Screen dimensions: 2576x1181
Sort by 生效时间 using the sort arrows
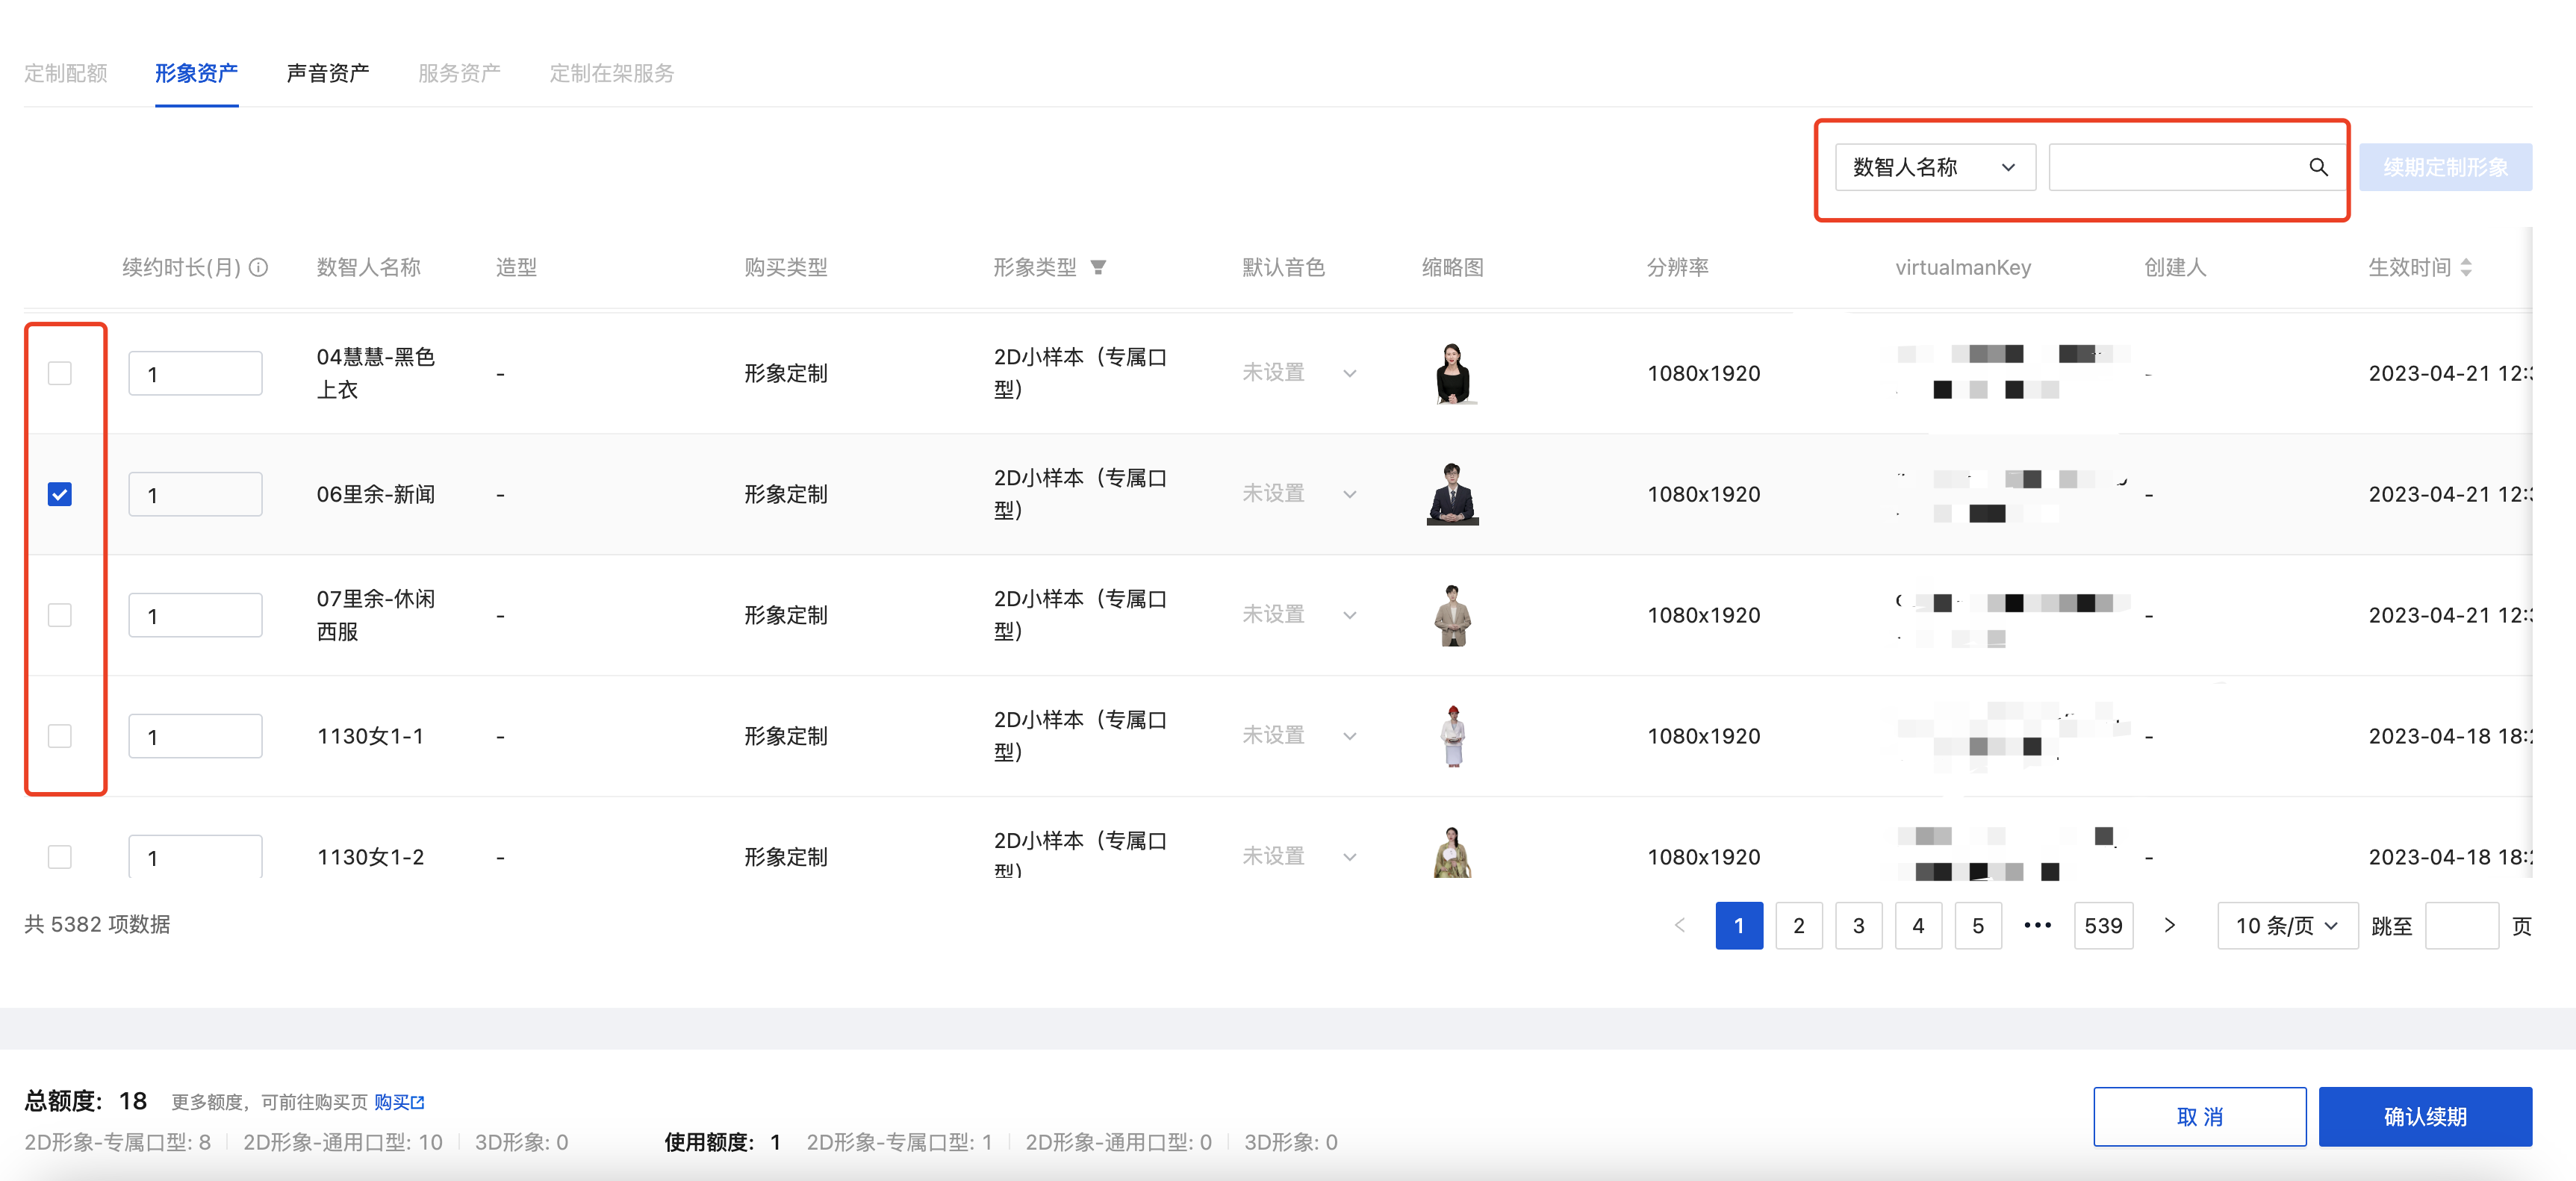click(x=2466, y=267)
